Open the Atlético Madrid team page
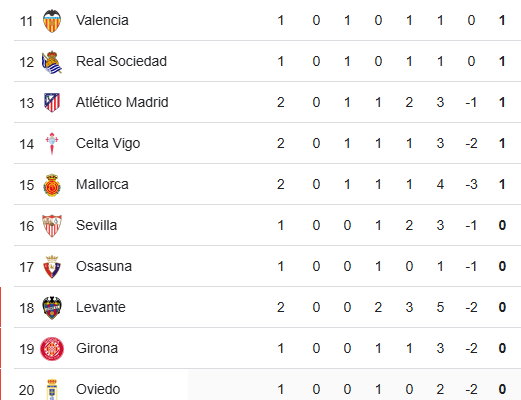521x400 pixels. (x=122, y=102)
